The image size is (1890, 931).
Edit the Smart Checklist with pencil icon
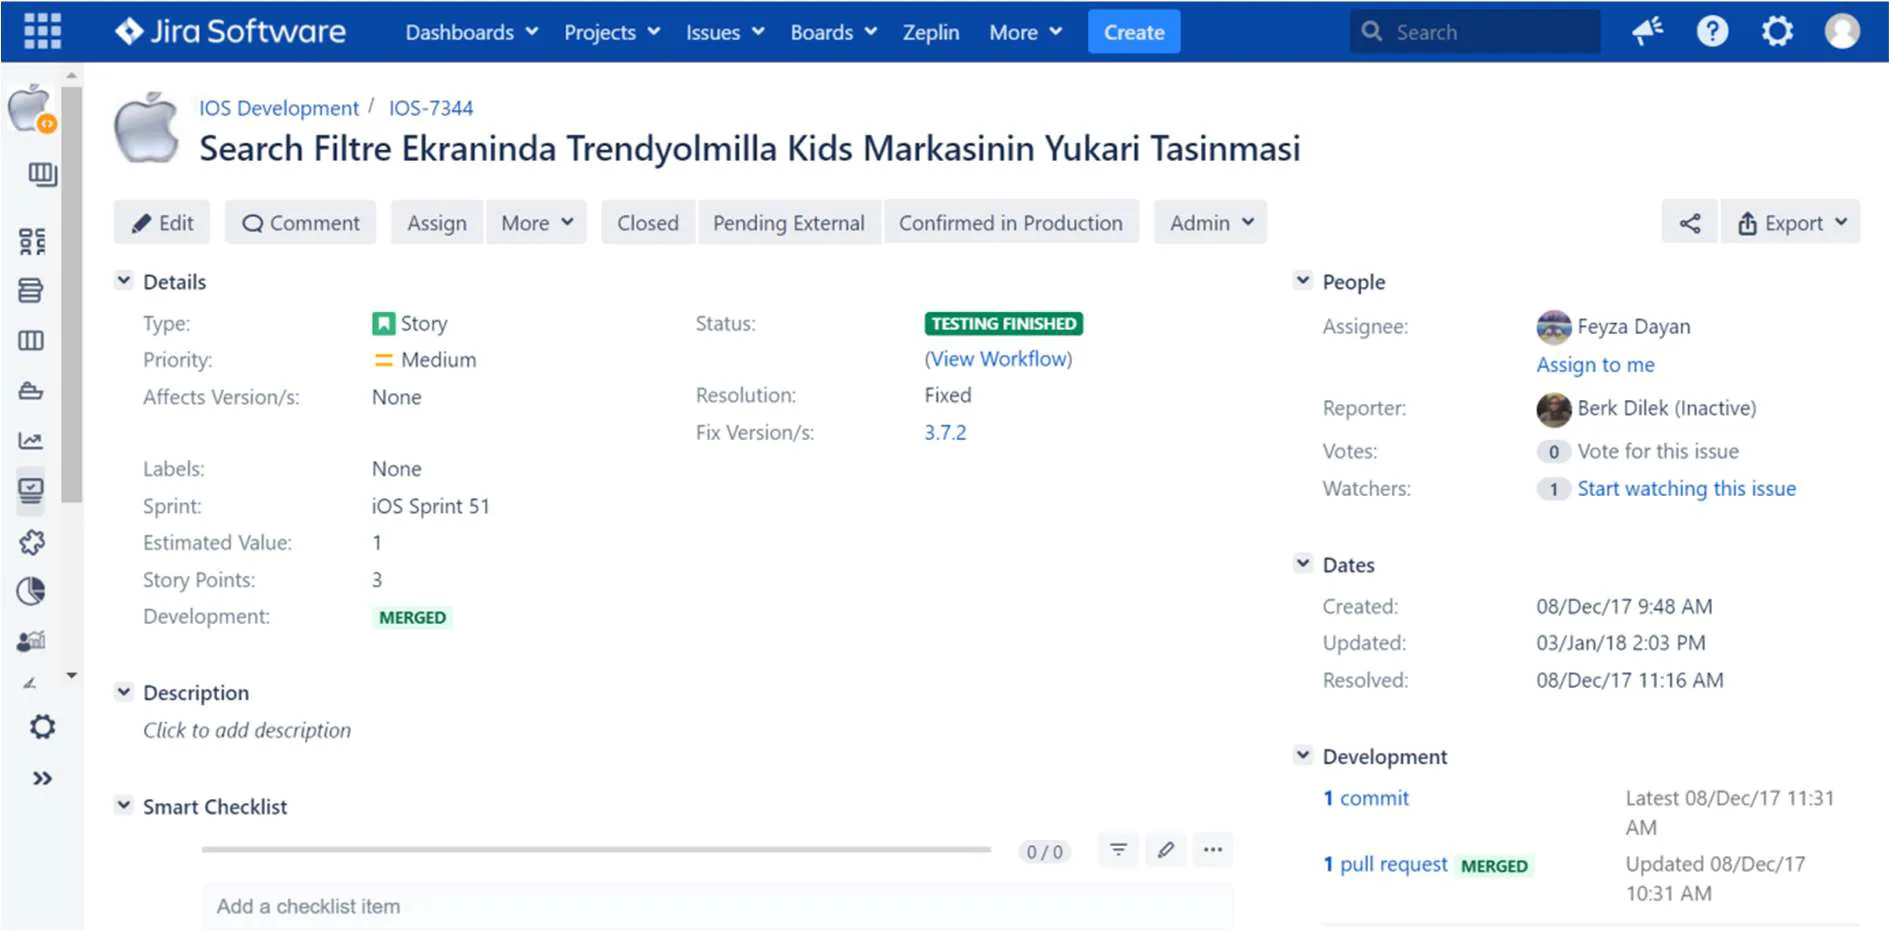coord(1165,850)
